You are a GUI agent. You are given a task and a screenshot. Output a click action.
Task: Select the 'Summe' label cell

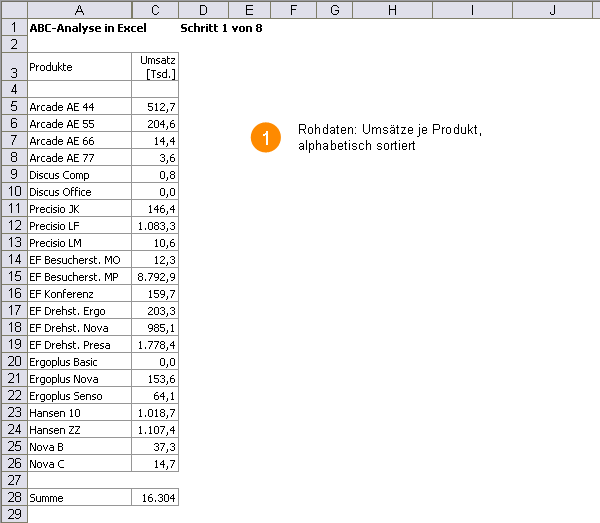(x=80, y=497)
